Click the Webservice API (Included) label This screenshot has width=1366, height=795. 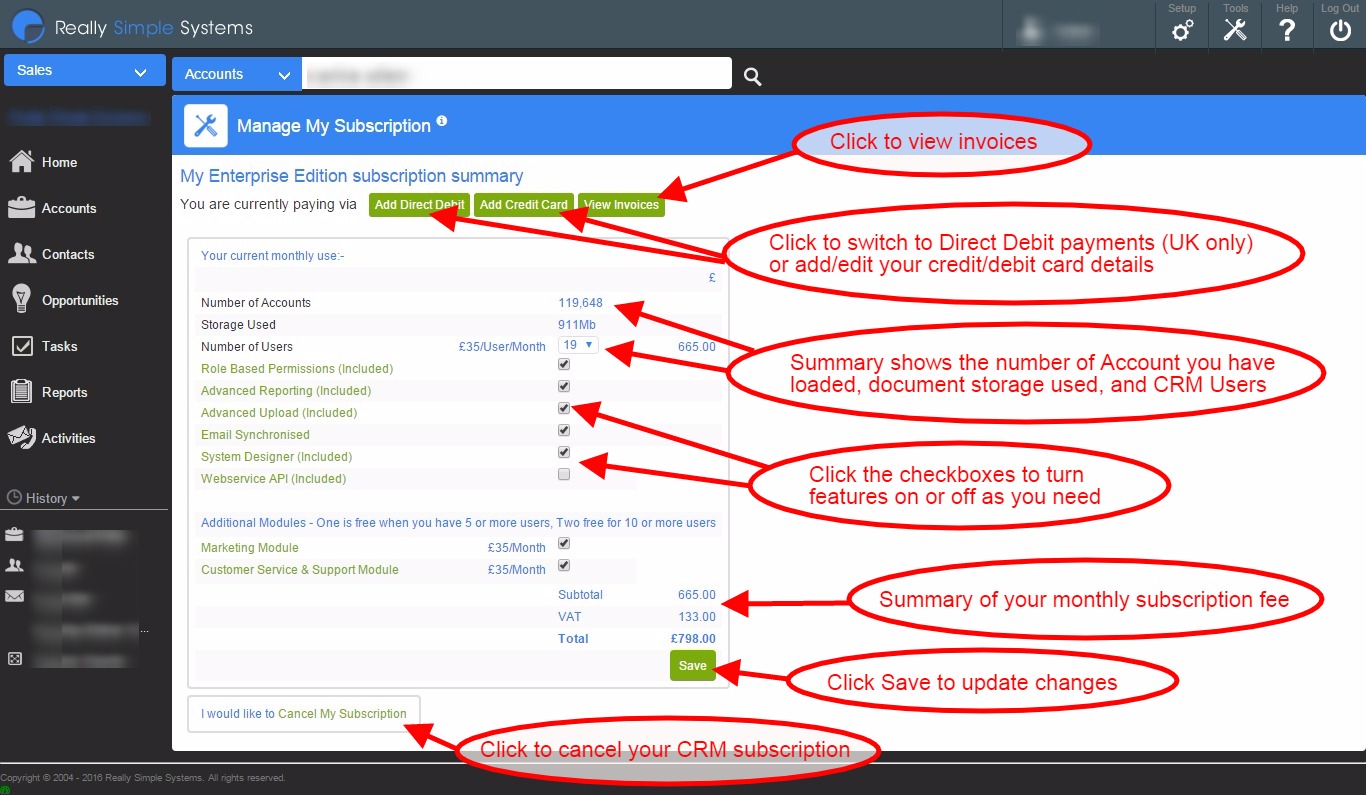pyautogui.click(x=273, y=479)
